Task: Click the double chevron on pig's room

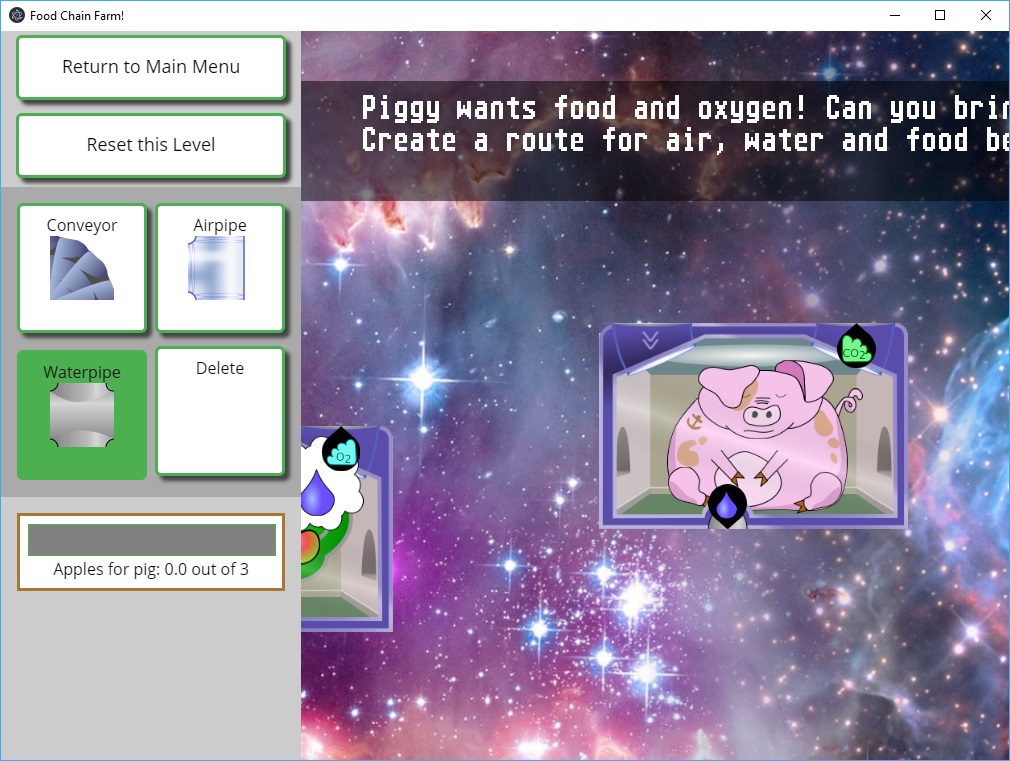Action: pos(650,340)
